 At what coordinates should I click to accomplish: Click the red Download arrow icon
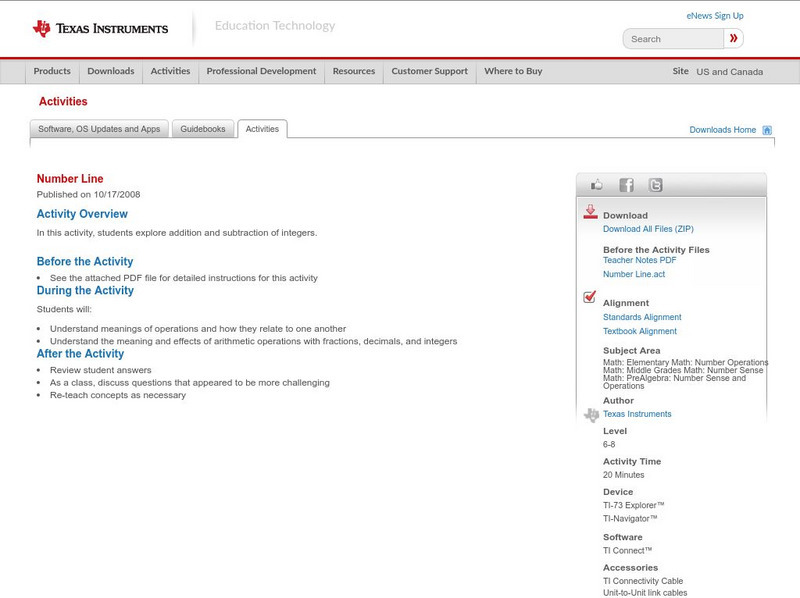click(x=590, y=212)
